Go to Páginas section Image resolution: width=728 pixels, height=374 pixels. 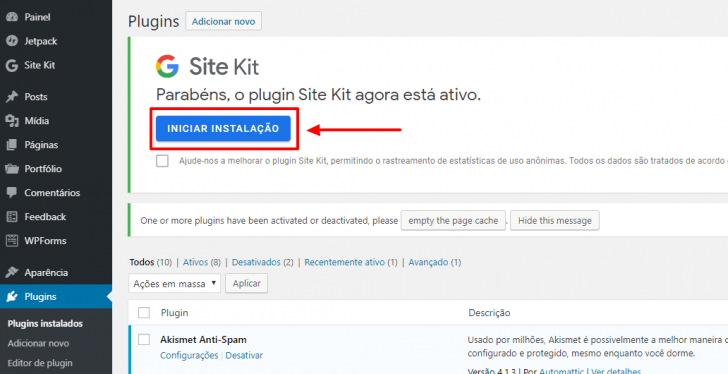click(56, 145)
